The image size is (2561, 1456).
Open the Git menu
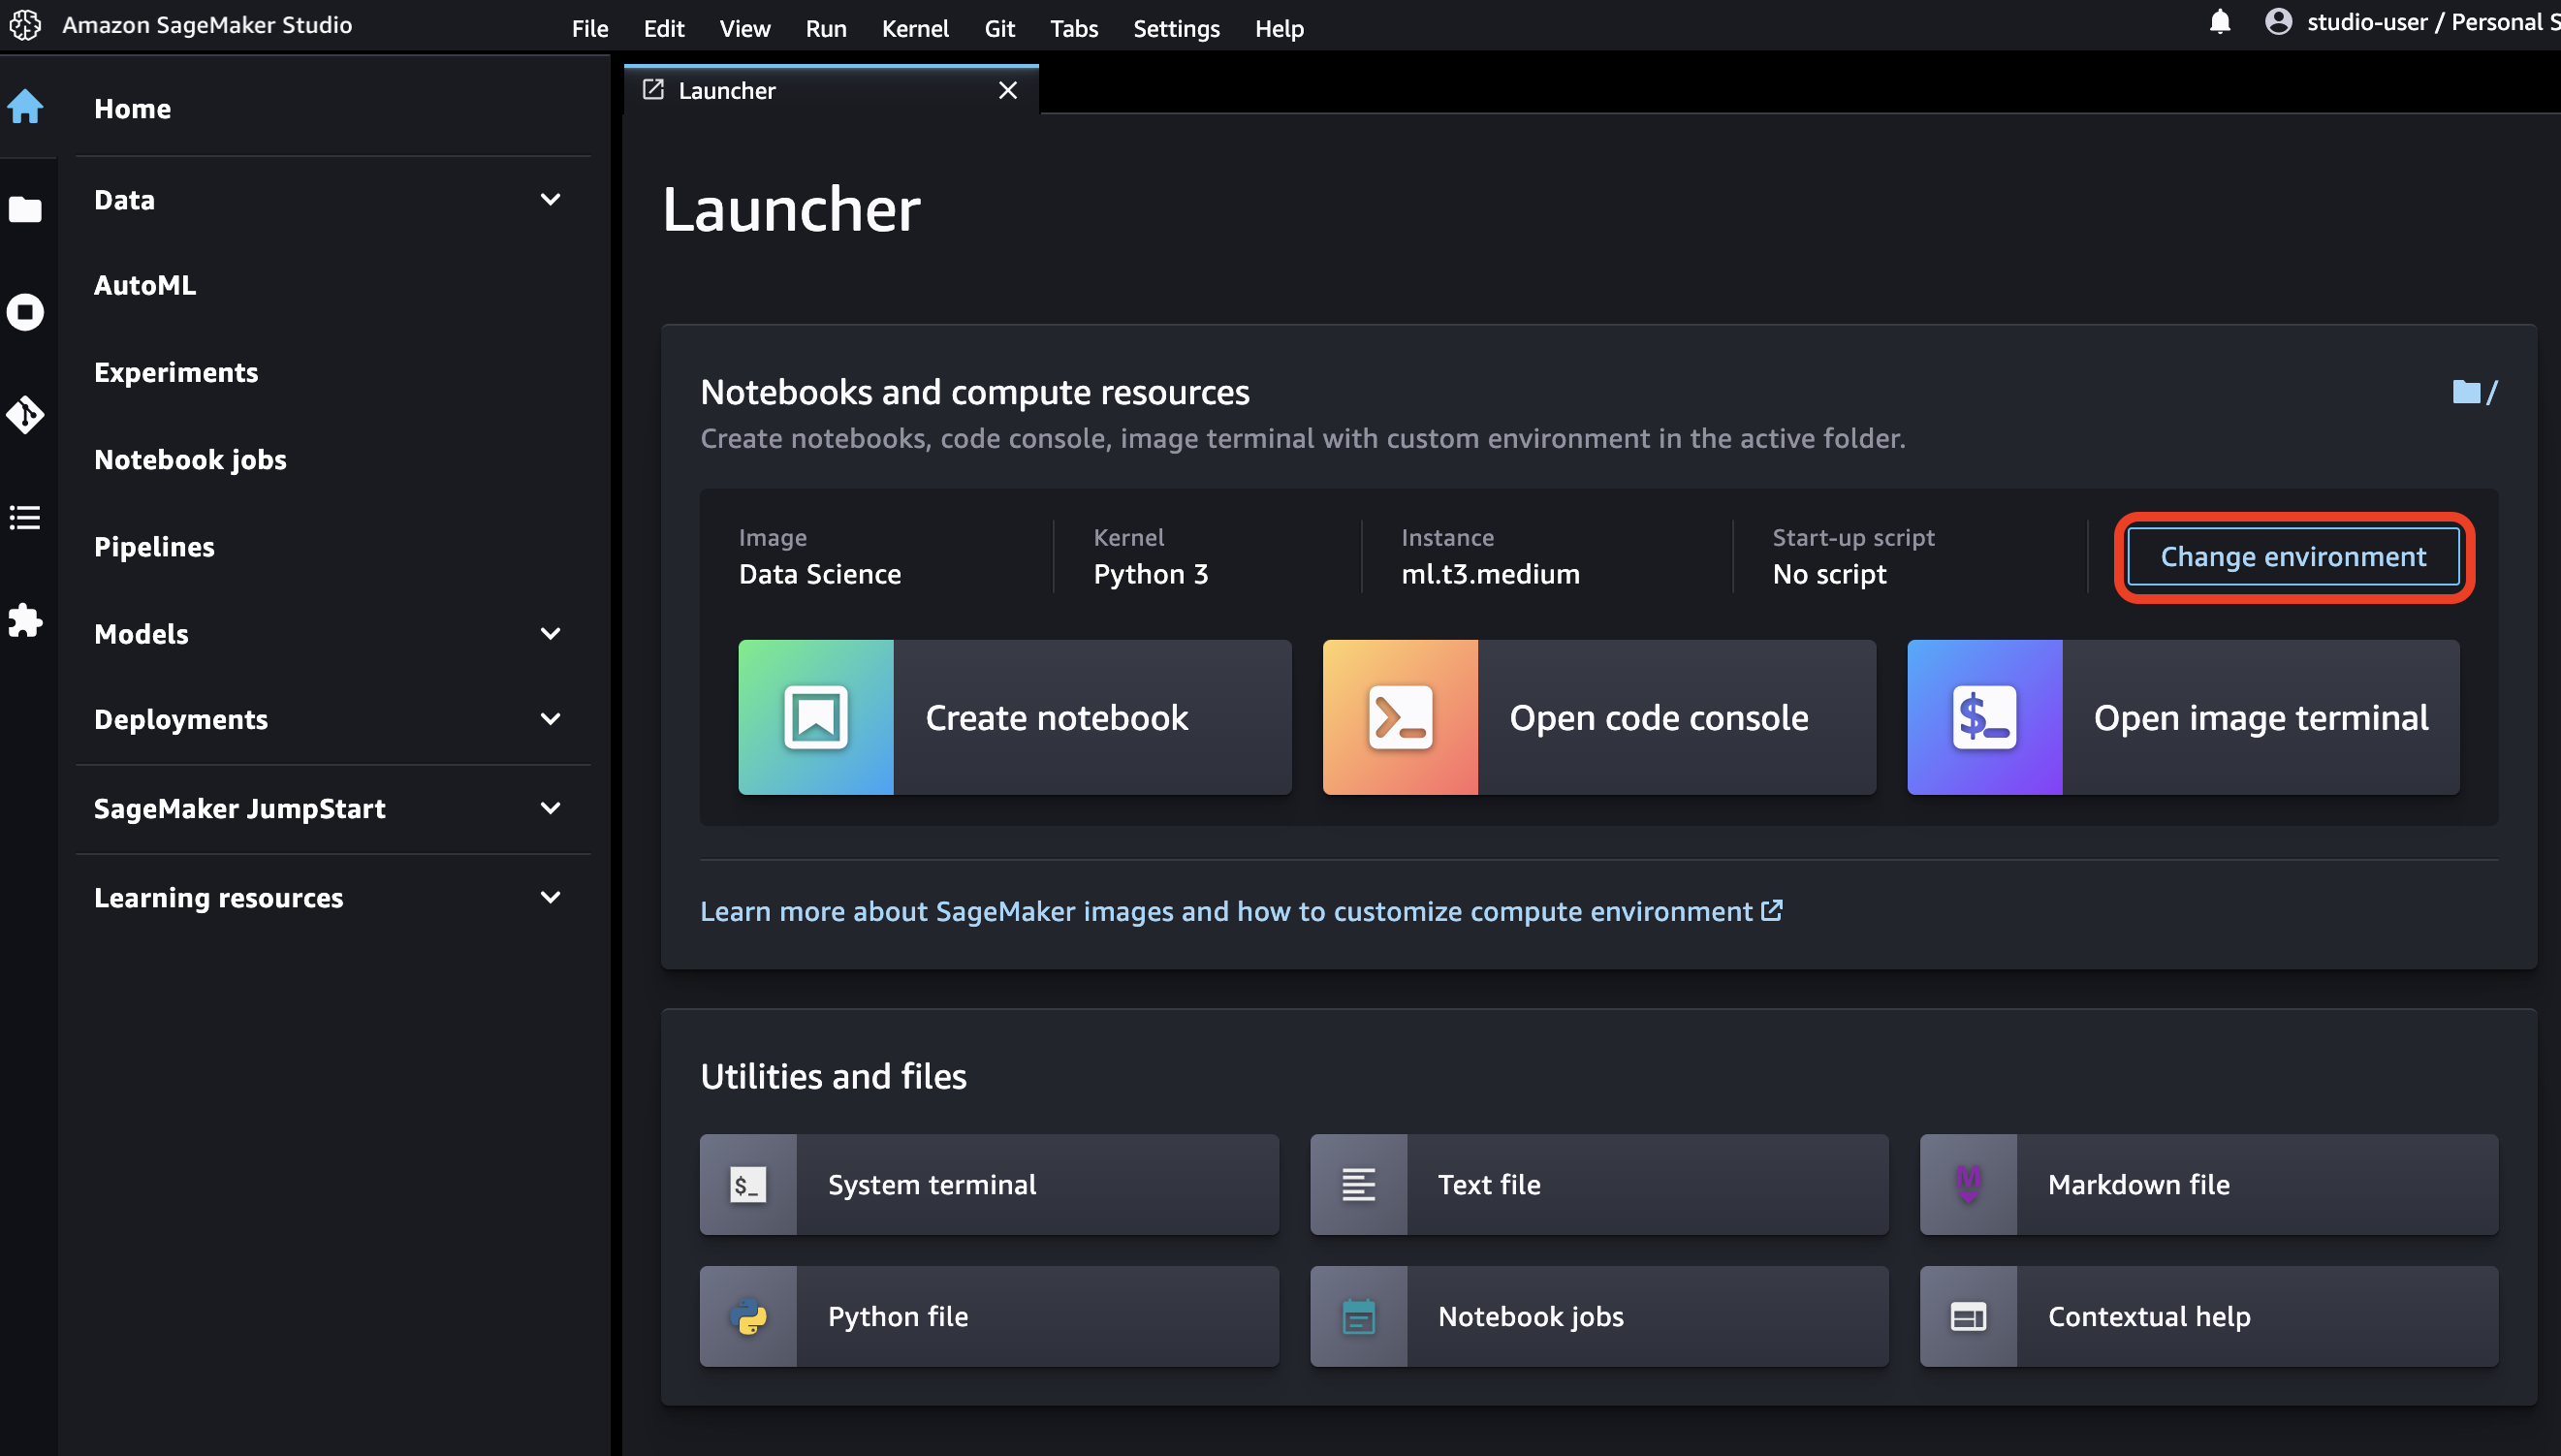(999, 28)
